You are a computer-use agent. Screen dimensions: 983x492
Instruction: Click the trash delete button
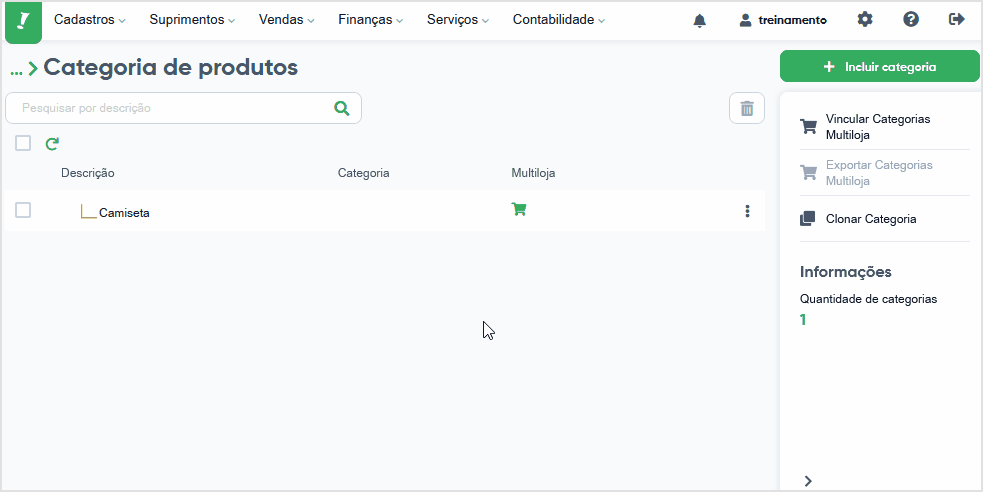[x=747, y=108]
